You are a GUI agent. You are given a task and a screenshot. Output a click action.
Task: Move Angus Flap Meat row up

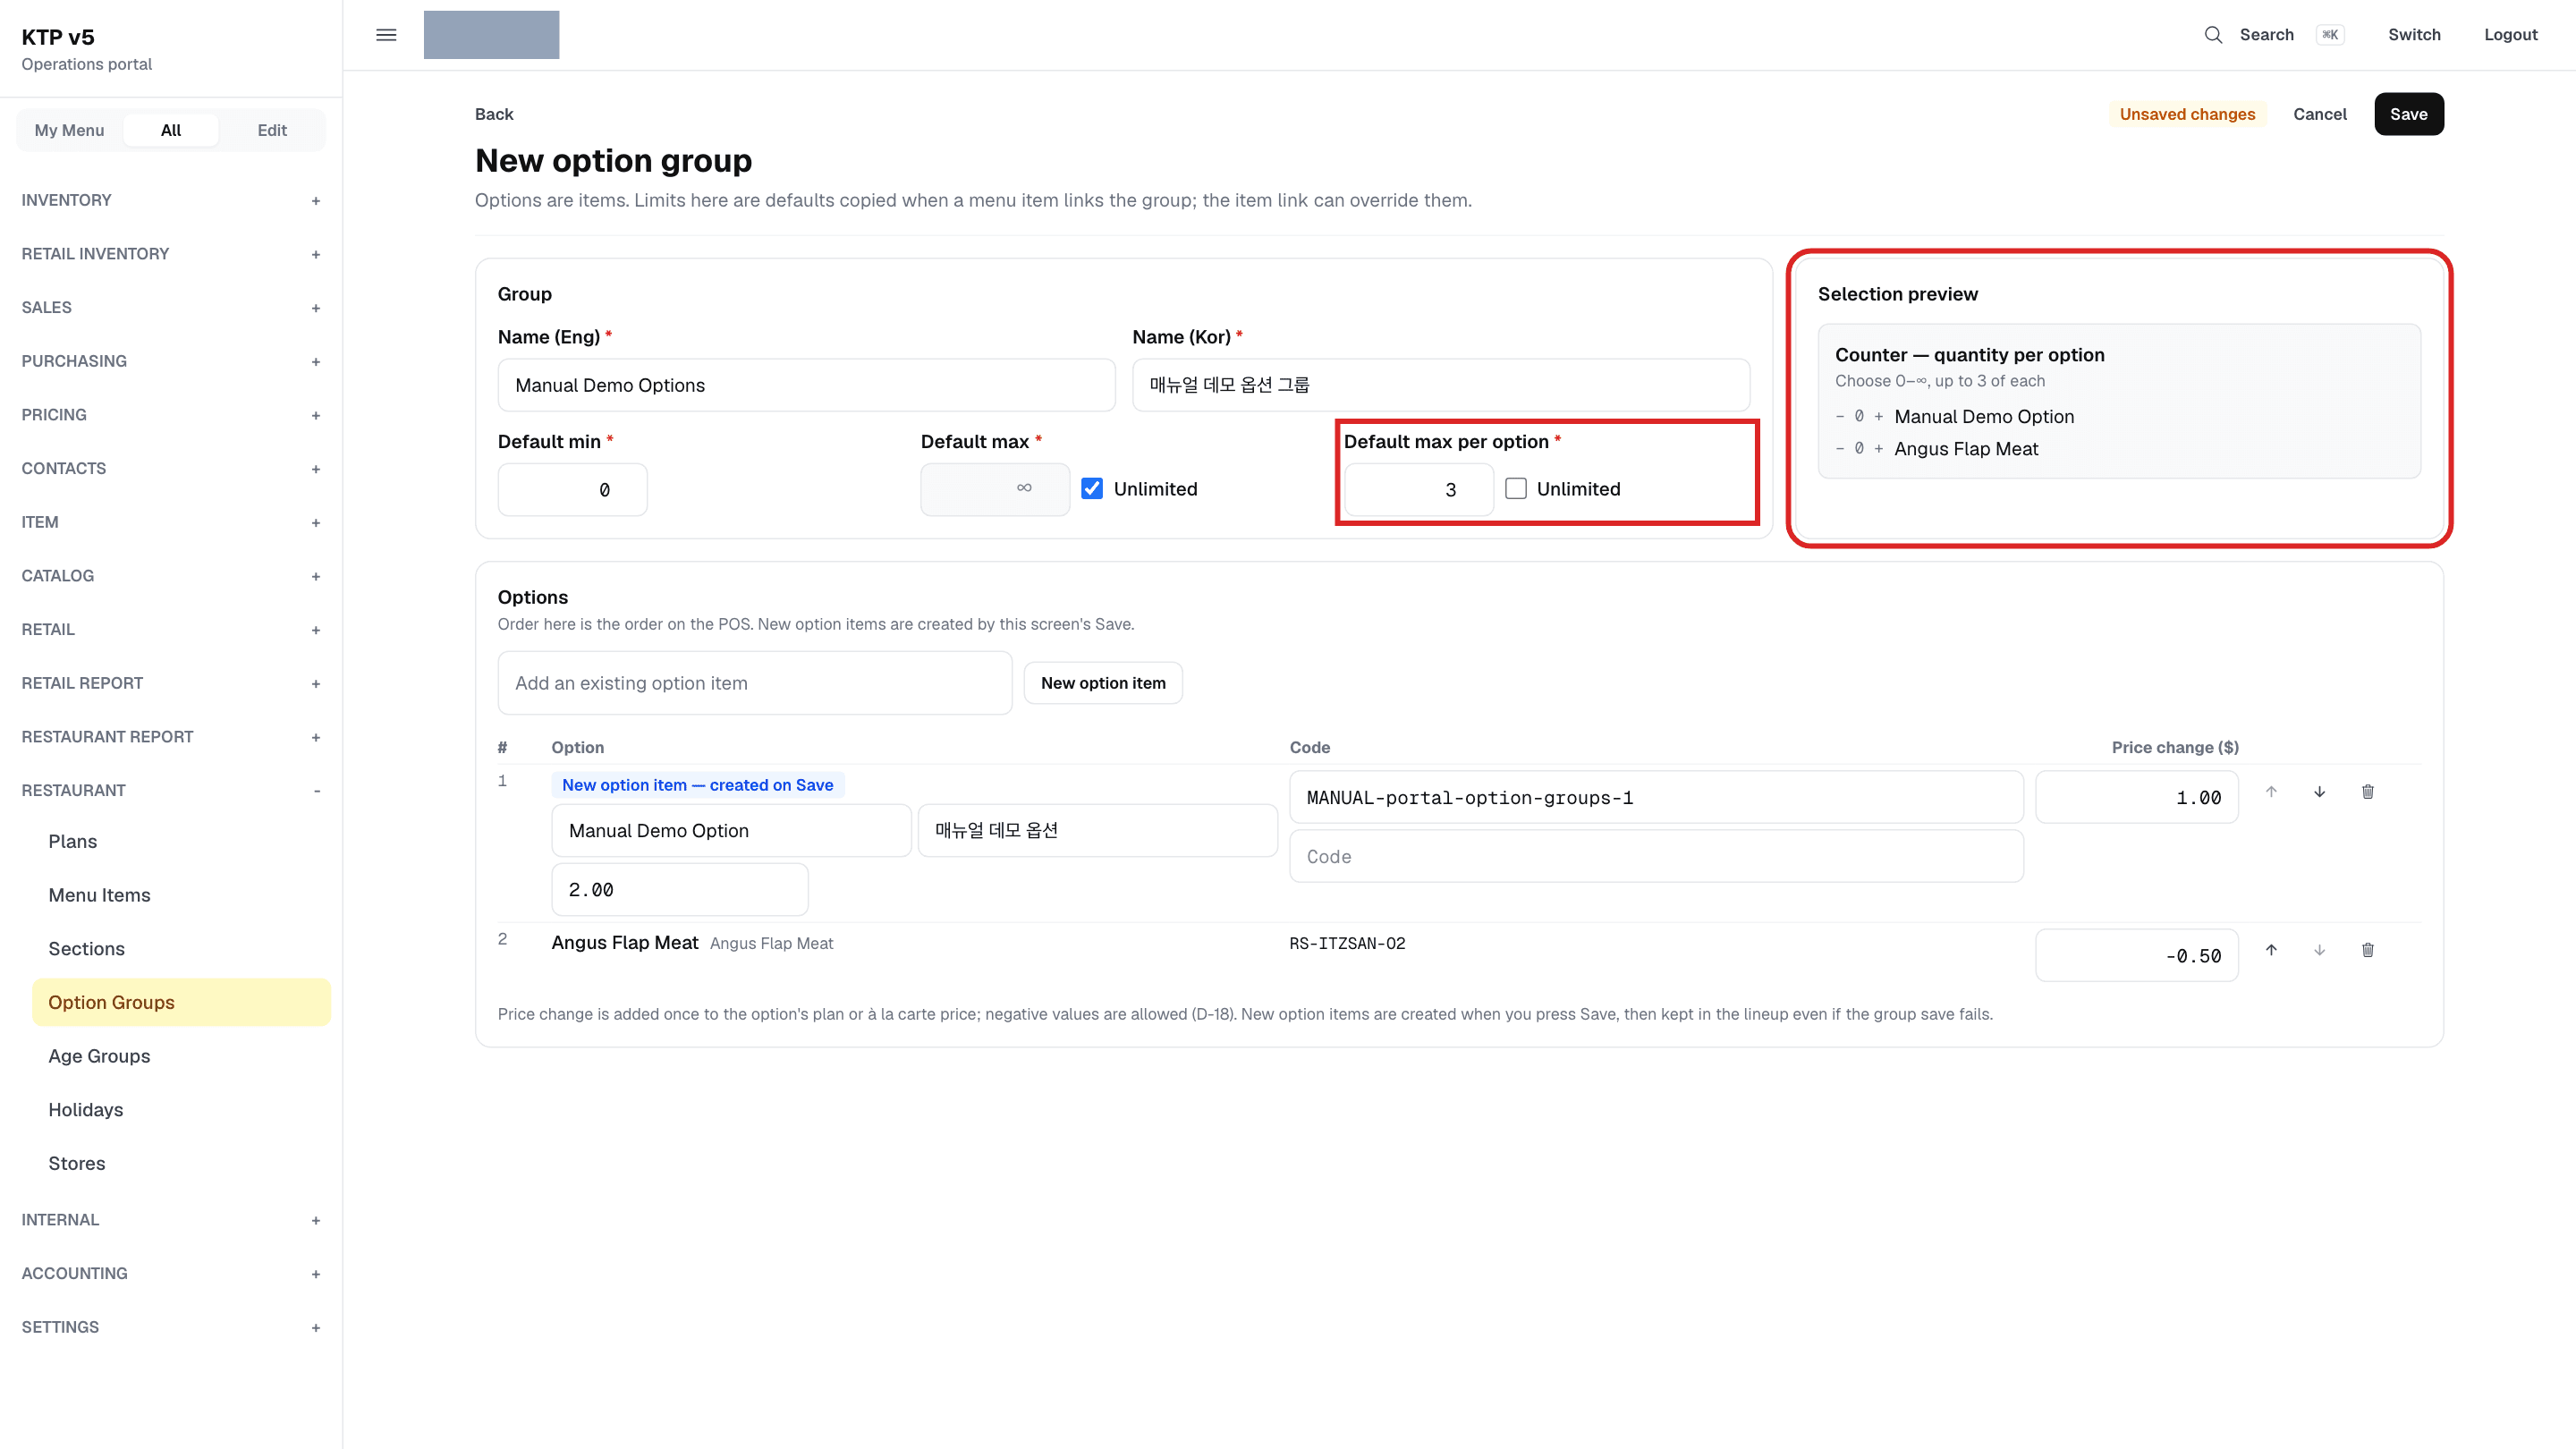[x=2271, y=950]
